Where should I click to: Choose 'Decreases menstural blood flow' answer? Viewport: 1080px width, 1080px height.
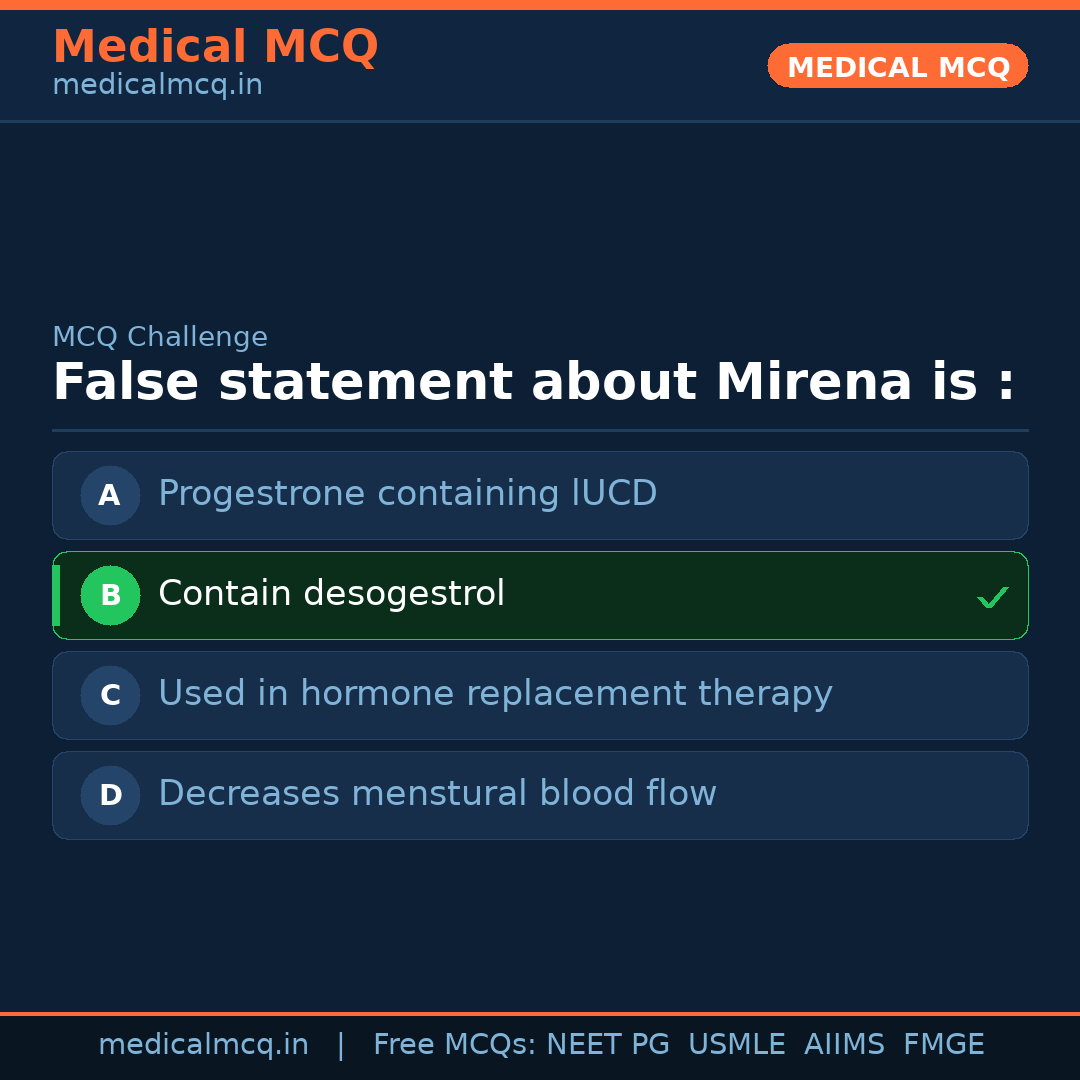coord(437,794)
